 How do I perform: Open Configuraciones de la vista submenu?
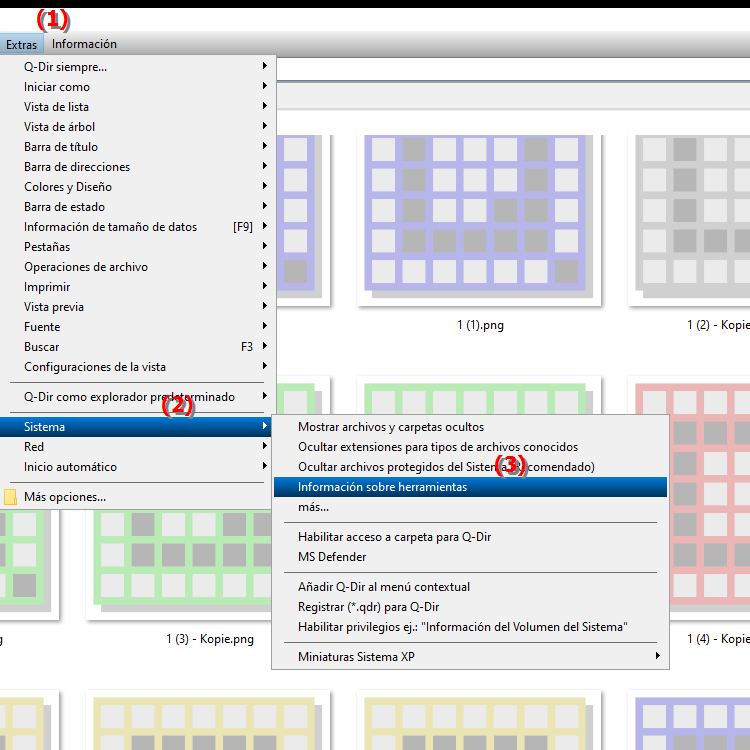pos(138,367)
